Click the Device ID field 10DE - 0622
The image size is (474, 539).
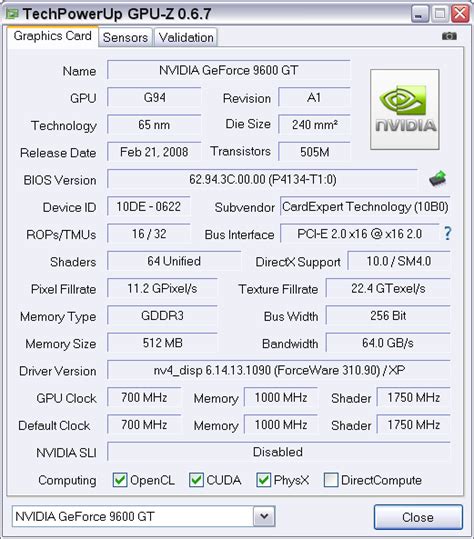(x=149, y=206)
